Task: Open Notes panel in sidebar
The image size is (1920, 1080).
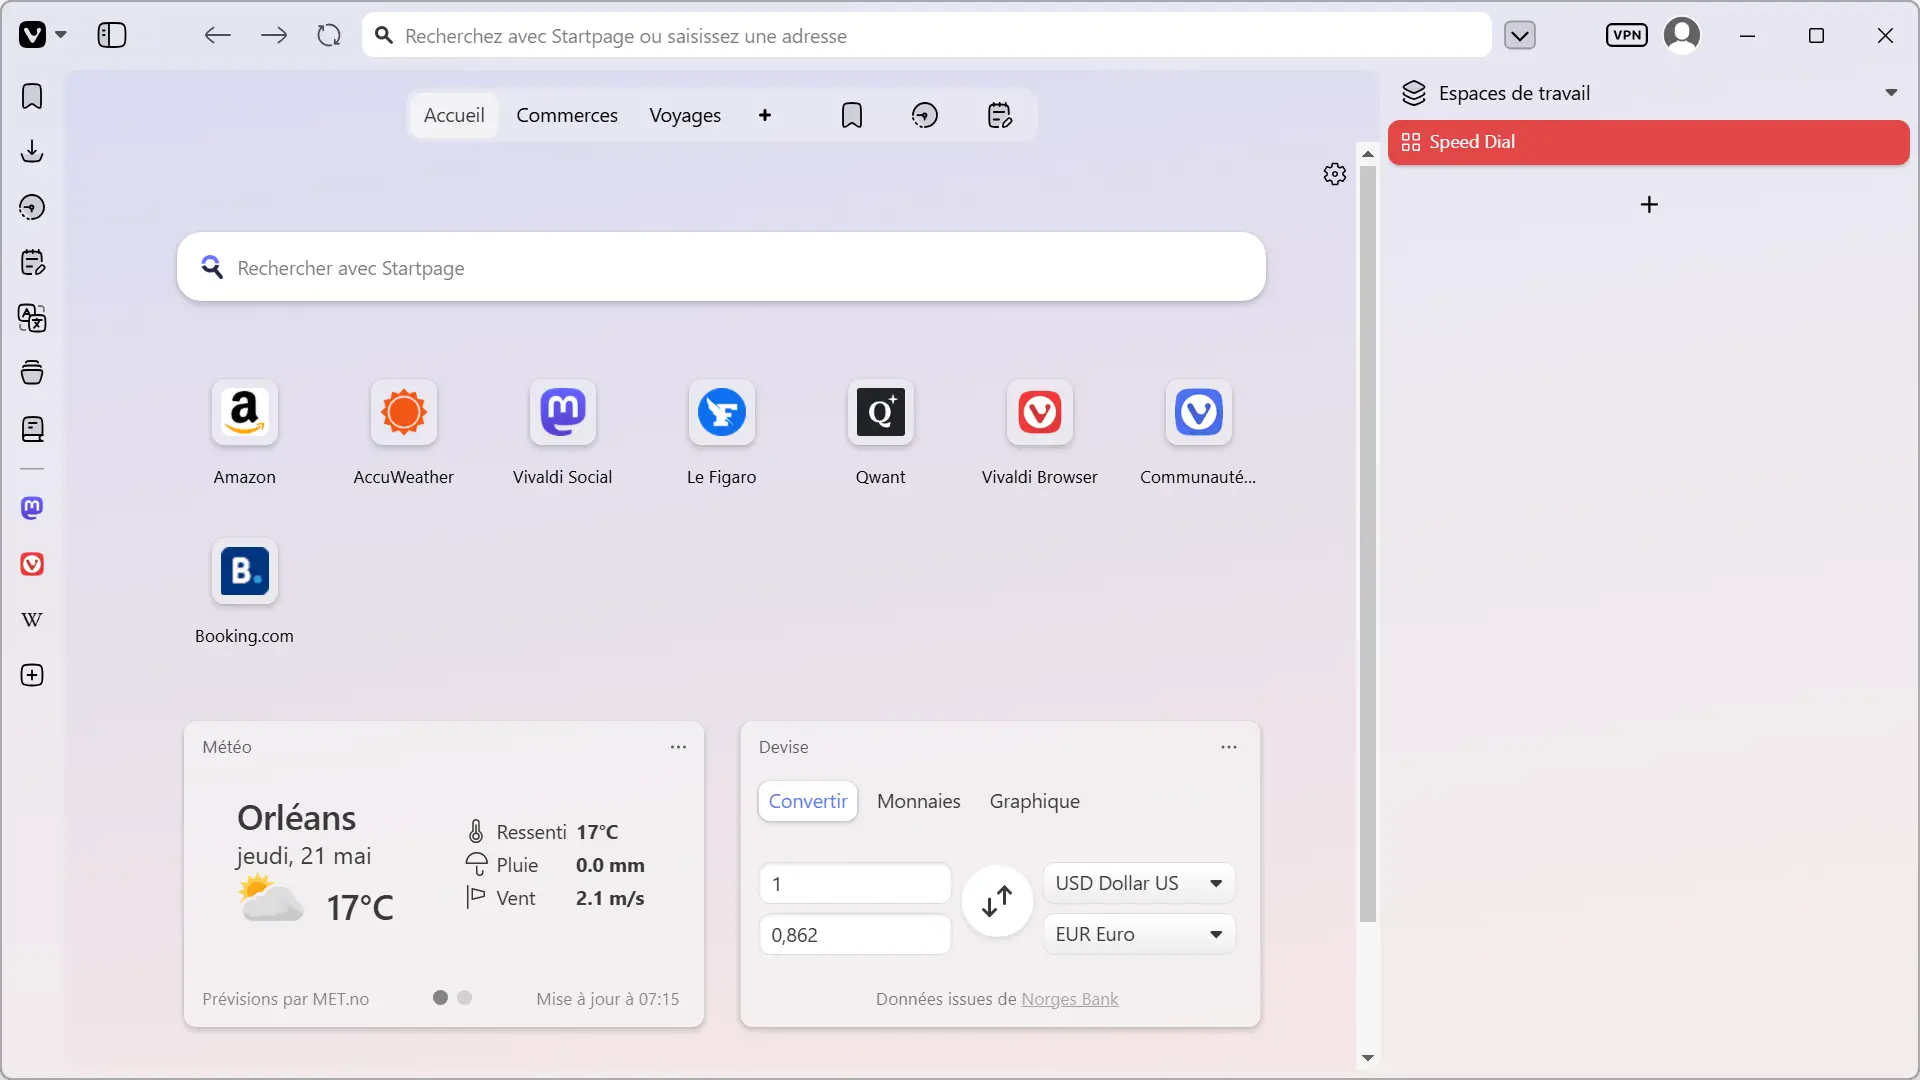Action: (32, 262)
